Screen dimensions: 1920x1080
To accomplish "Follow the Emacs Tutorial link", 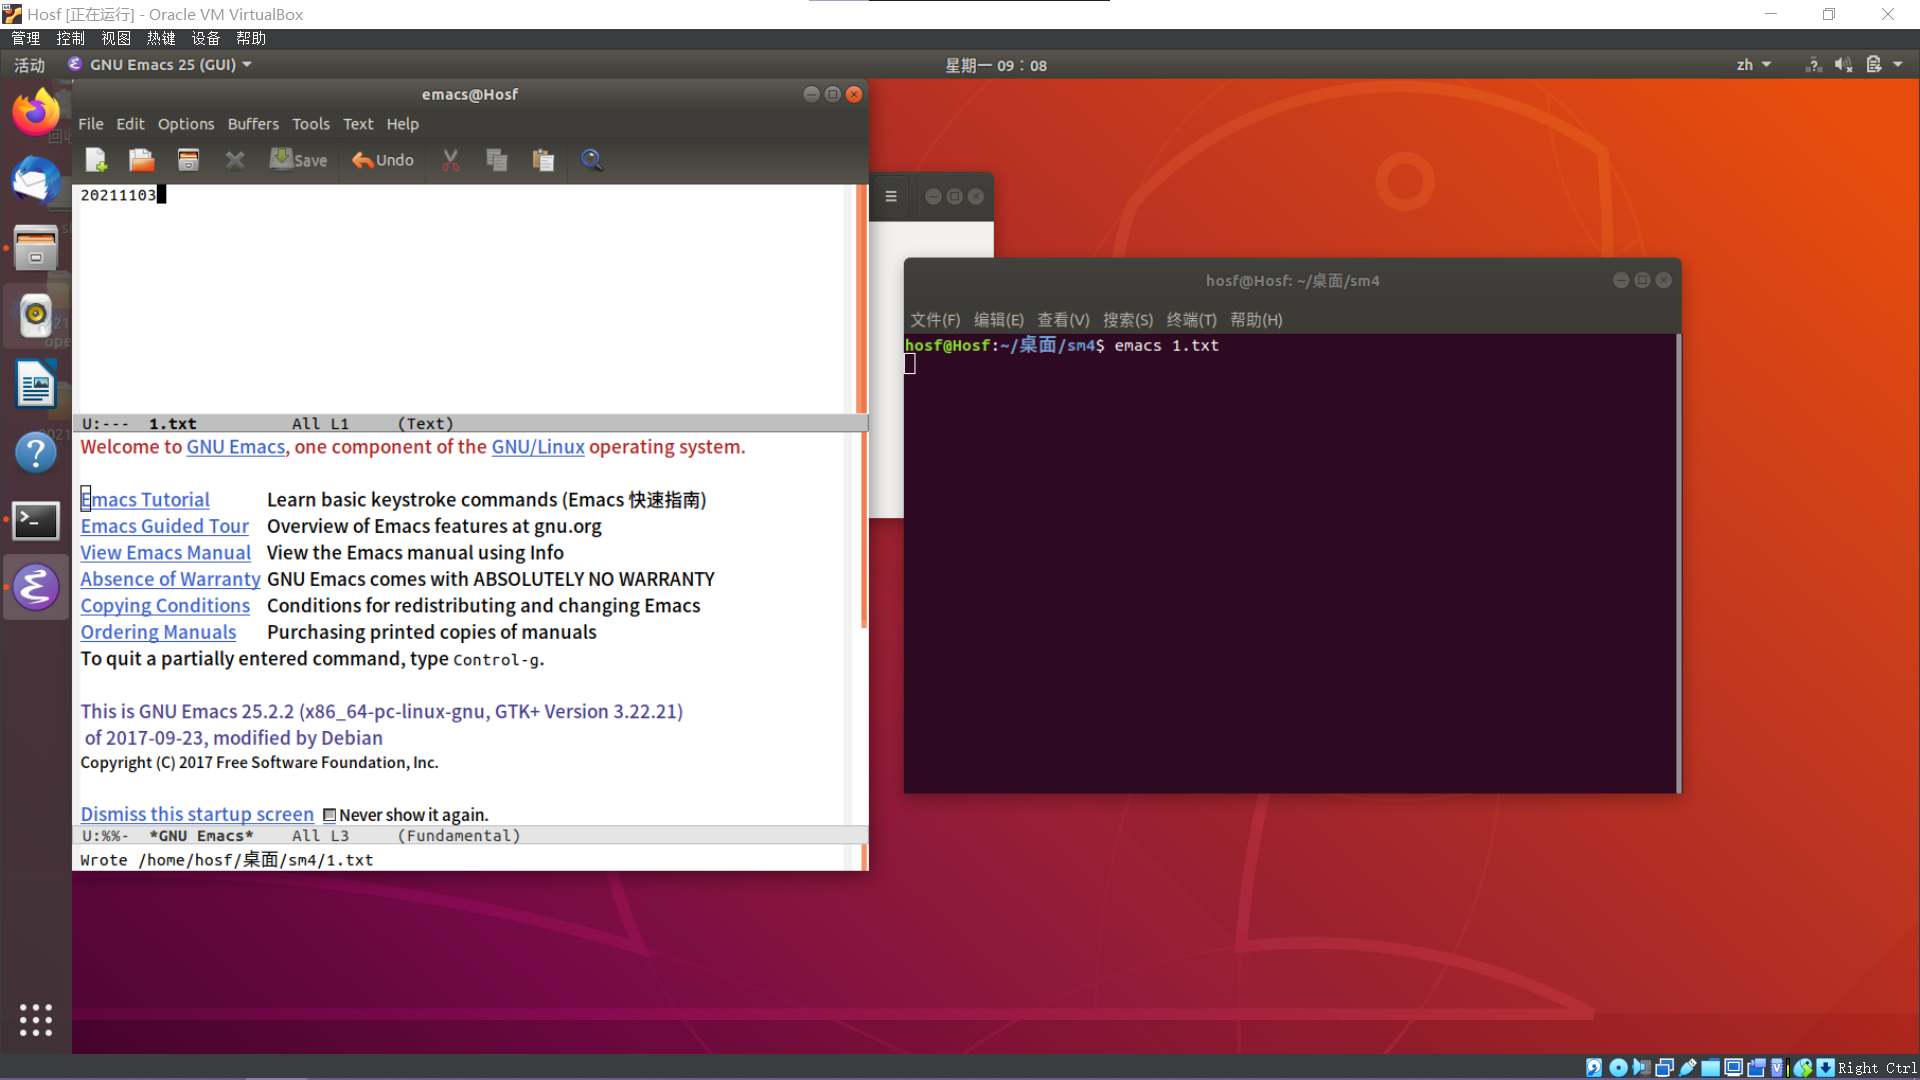I will pos(145,500).
